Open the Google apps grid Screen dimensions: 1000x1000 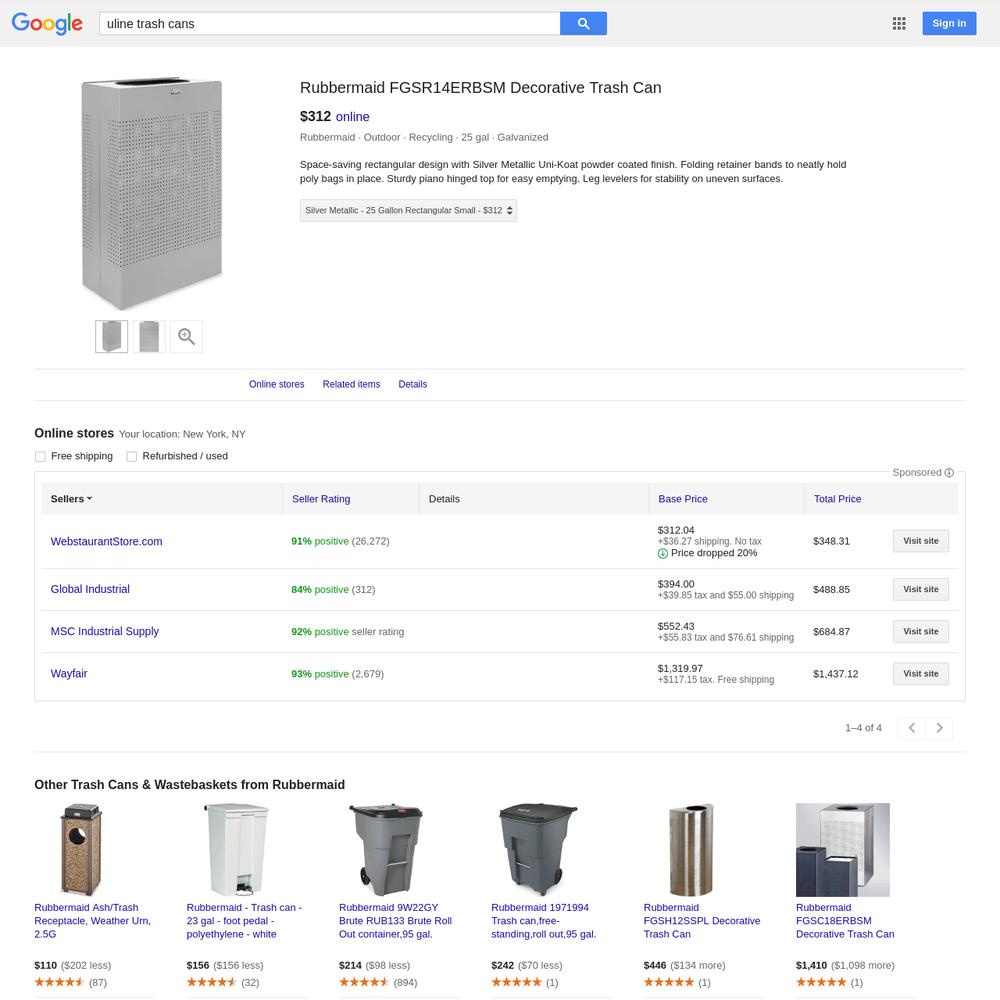899,24
